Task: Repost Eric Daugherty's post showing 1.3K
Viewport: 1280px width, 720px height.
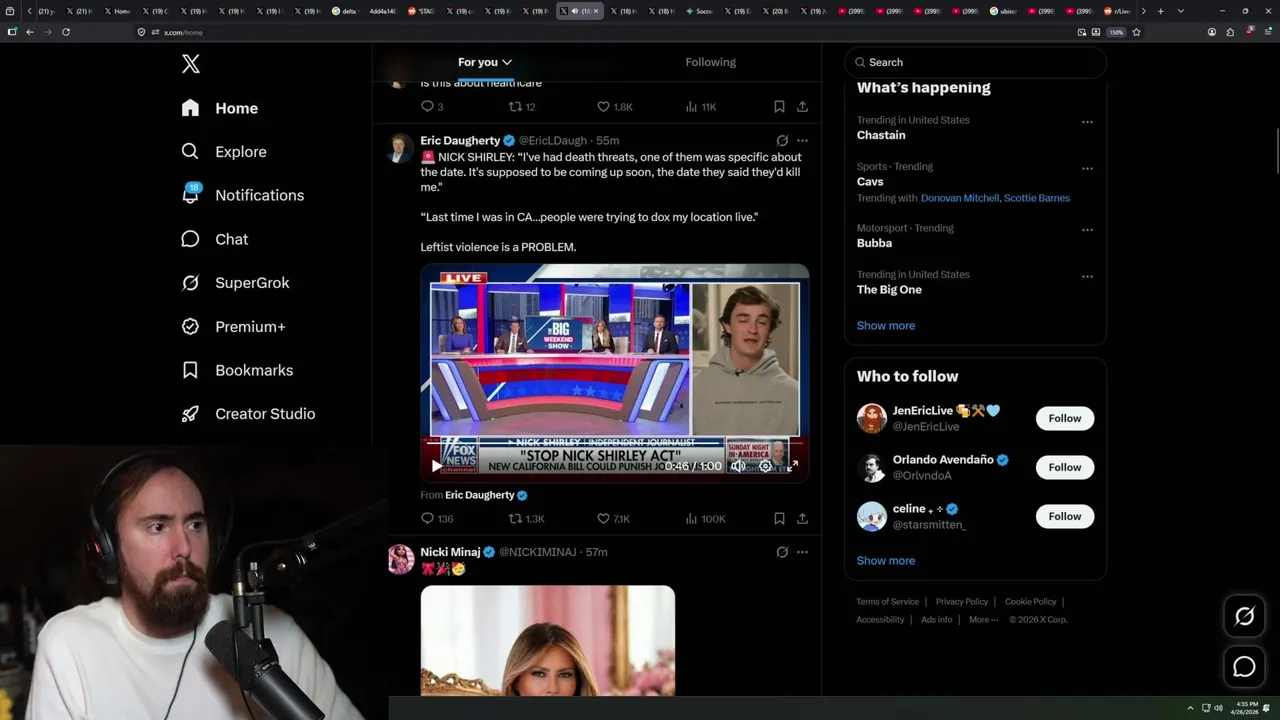Action: [x=527, y=519]
